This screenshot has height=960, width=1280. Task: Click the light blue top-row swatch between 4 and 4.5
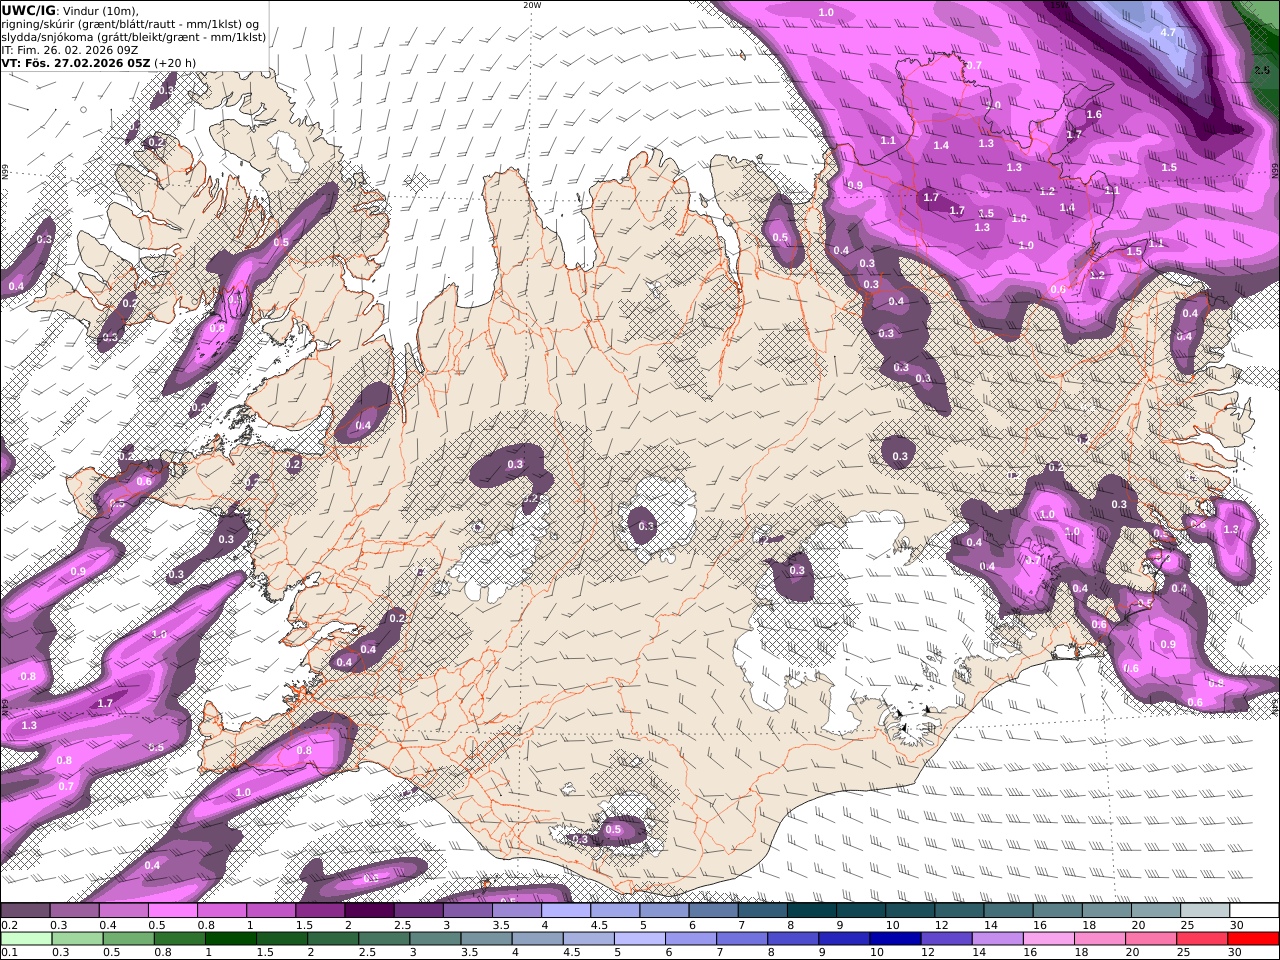click(x=566, y=911)
